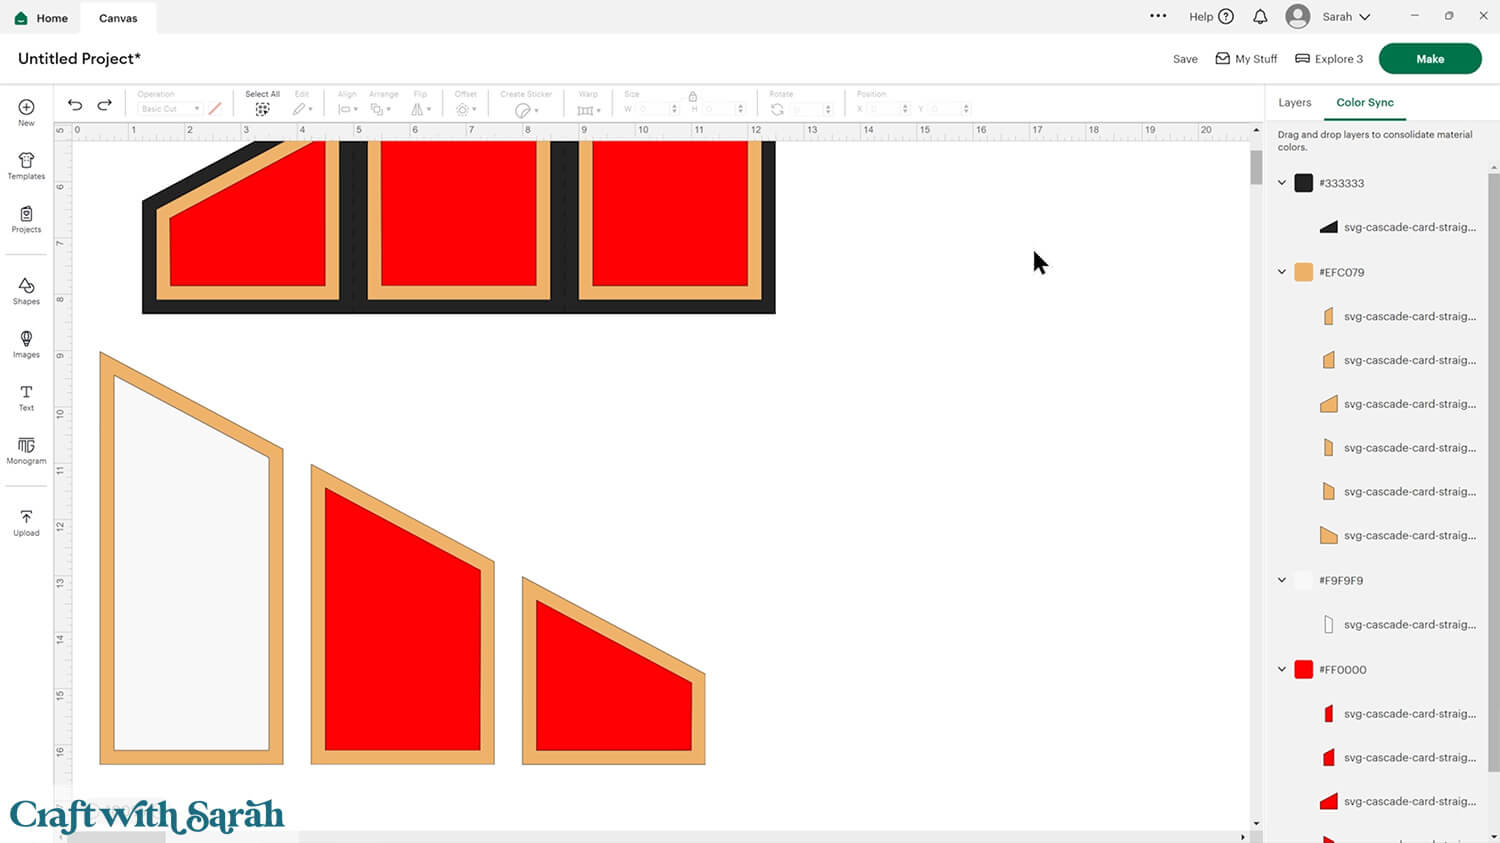This screenshot has width=1500, height=843.
Task: Switch to the Canvas tab
Action: [x=118, y=18]
